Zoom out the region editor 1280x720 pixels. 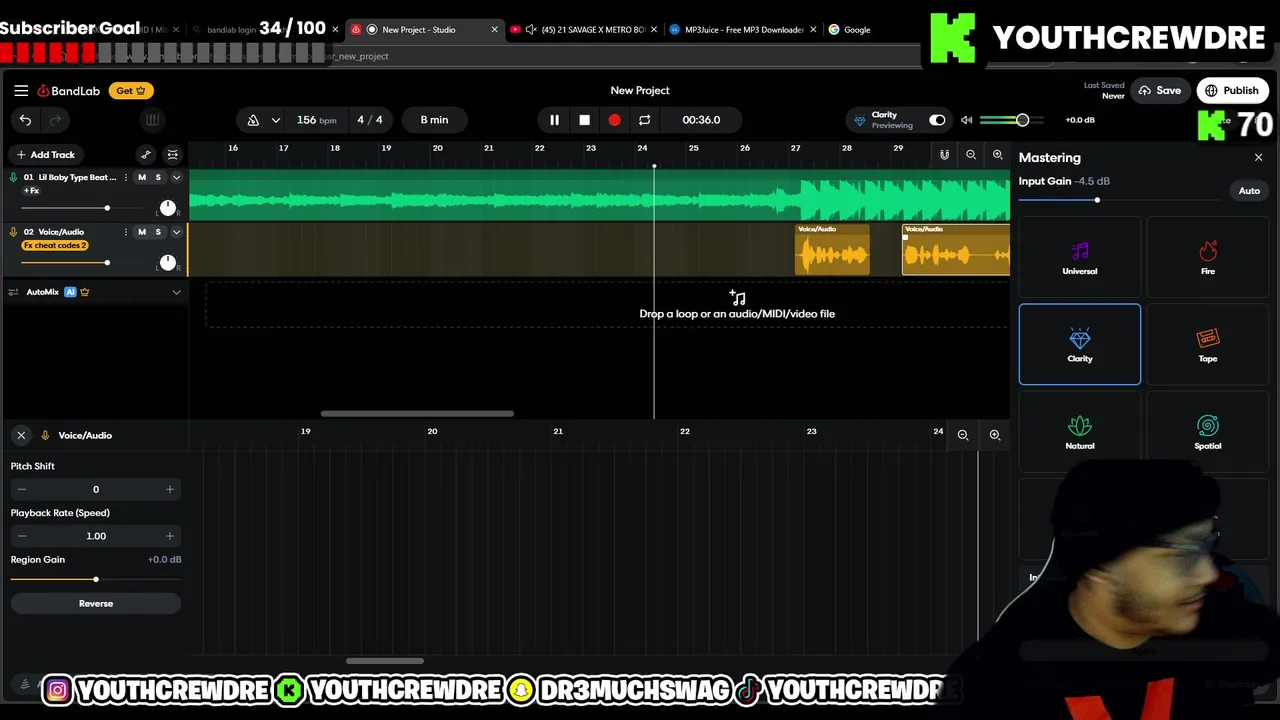(963, 435)
